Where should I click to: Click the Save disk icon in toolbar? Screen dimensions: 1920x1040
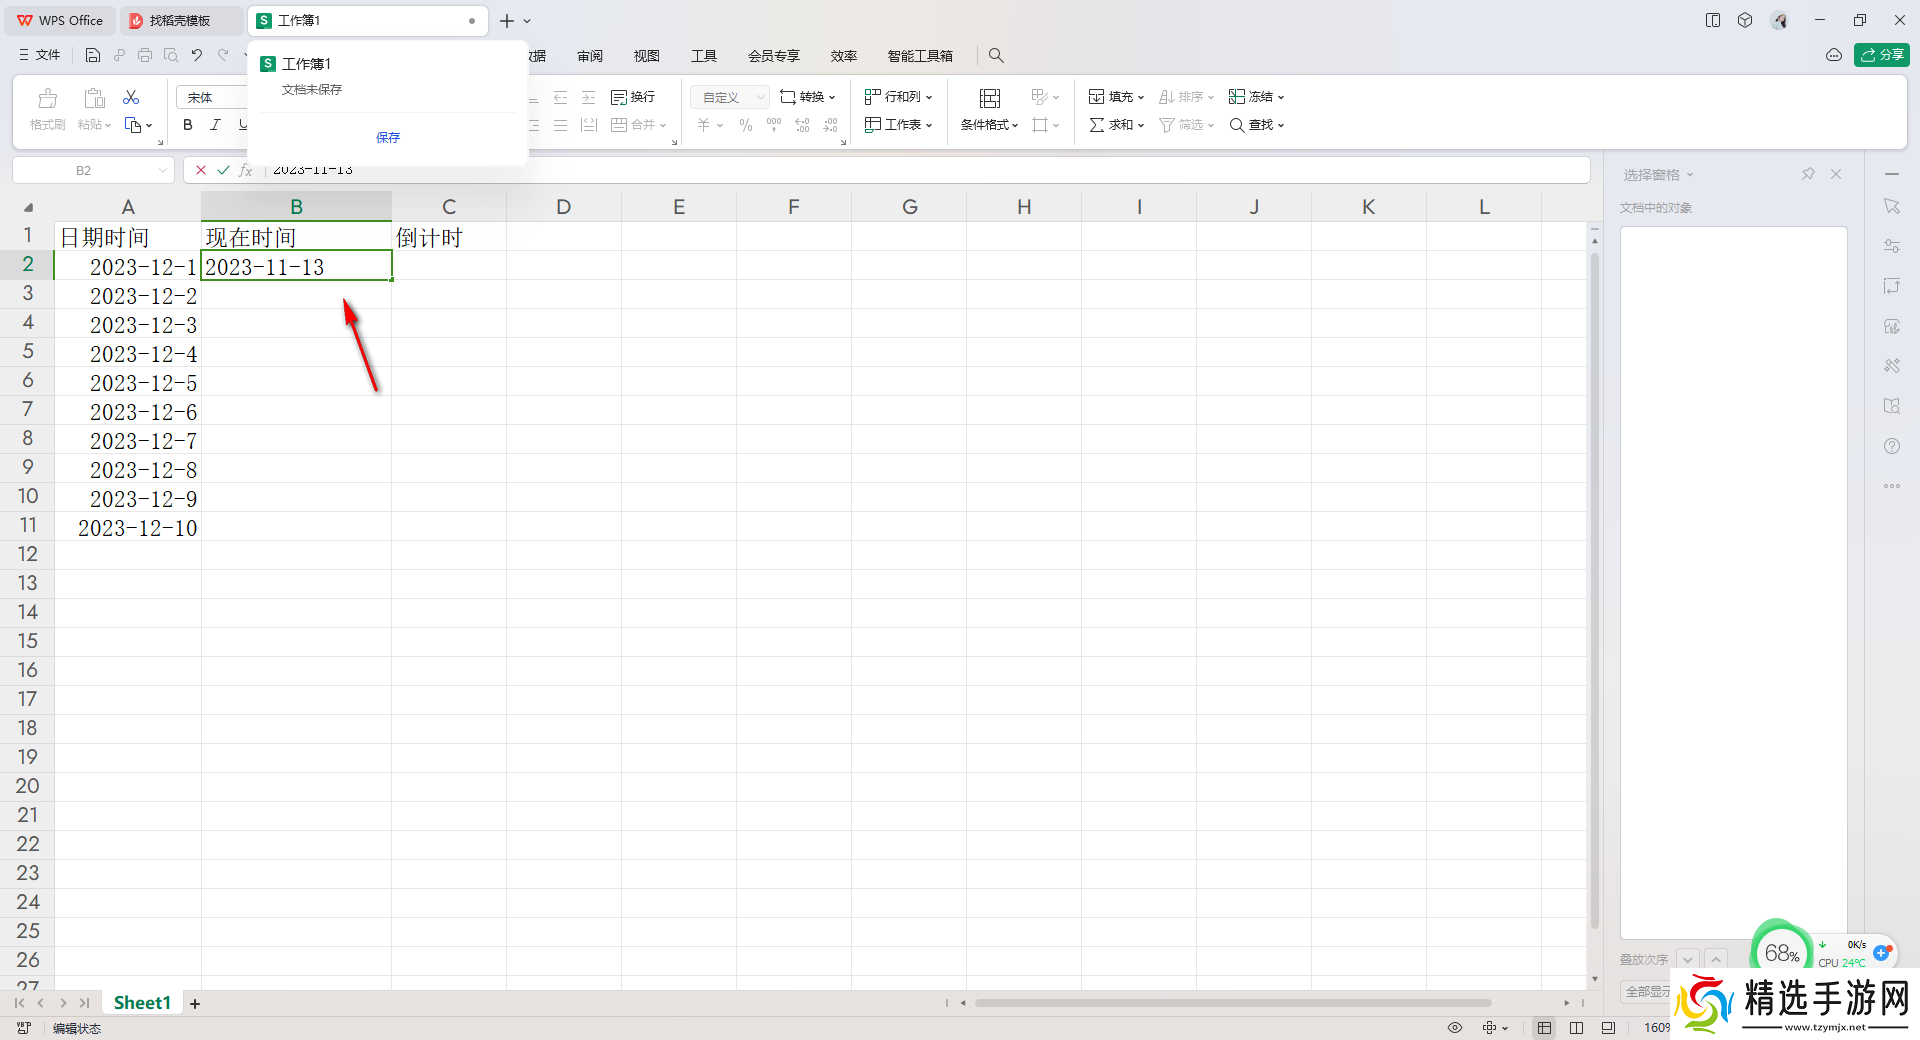tap(93, 56)
